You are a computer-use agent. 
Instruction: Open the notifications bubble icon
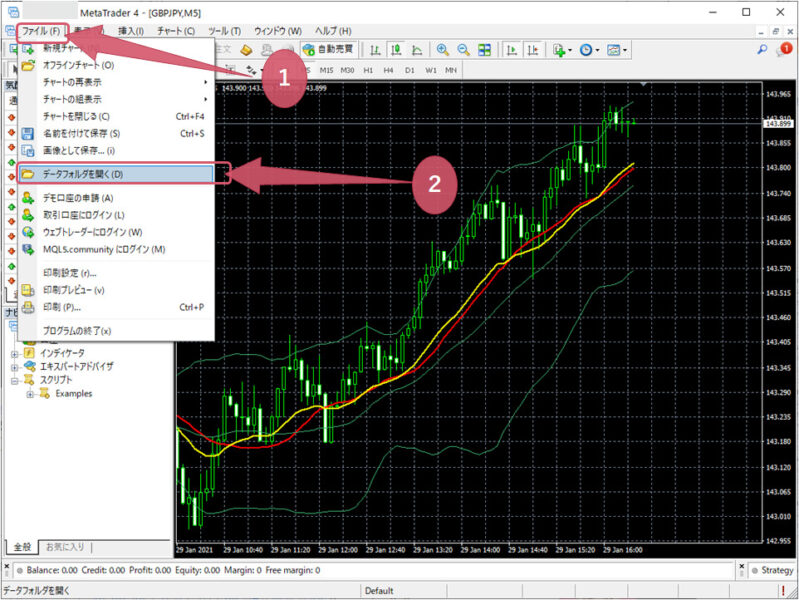[784, 49]
